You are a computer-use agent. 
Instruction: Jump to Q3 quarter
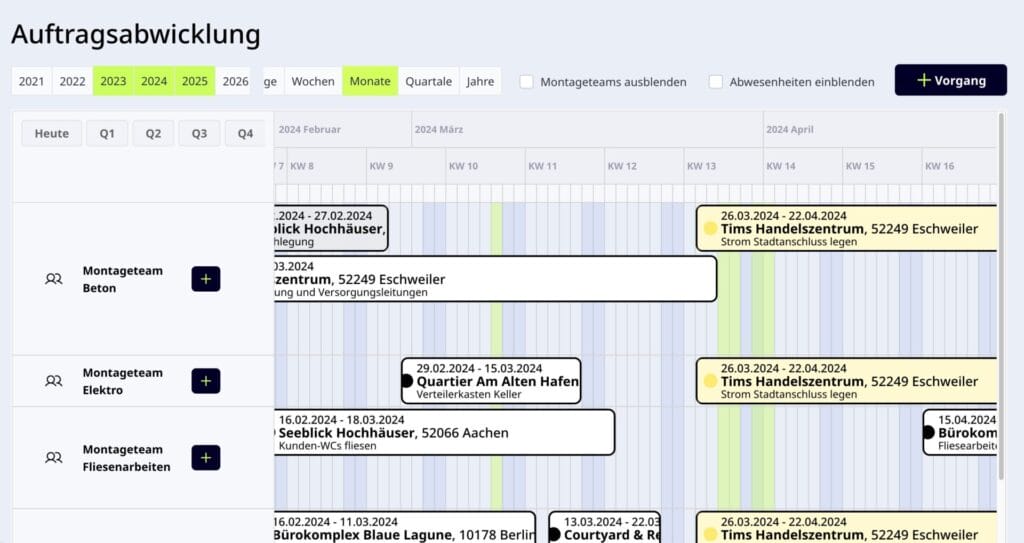(x=199, y=134)
